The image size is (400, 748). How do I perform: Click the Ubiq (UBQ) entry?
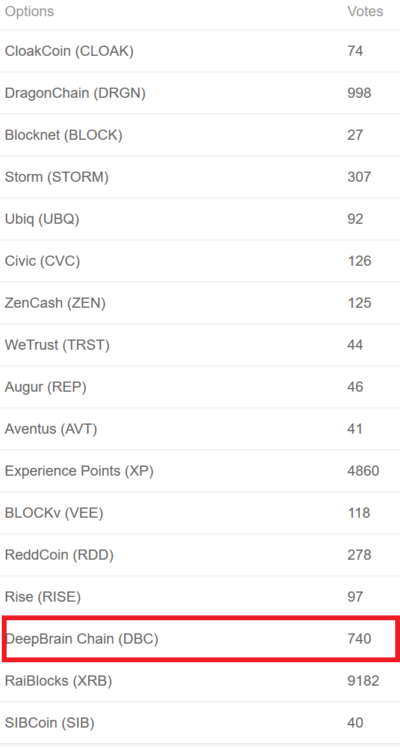[x=200, y=219]
